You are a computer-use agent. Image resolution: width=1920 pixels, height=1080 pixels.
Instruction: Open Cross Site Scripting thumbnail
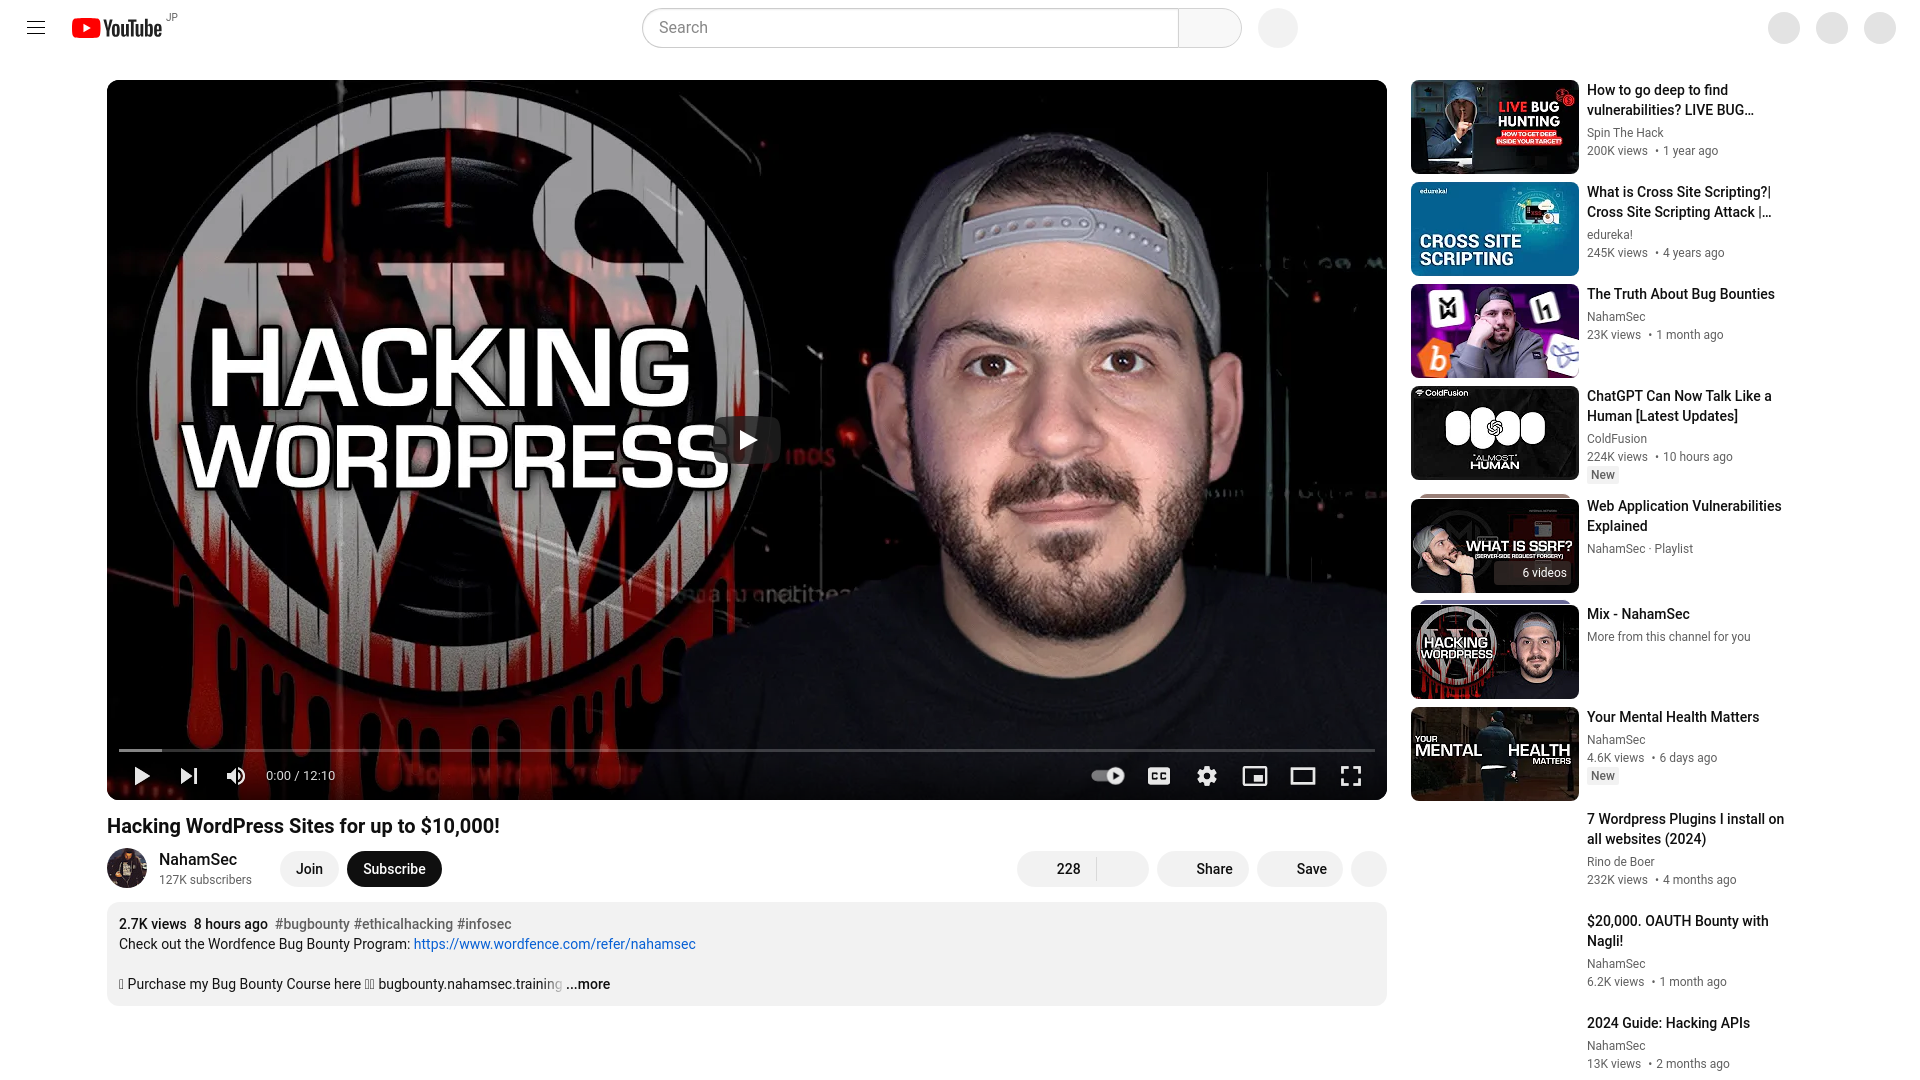pyautogui.click(x=1495, y=229)
